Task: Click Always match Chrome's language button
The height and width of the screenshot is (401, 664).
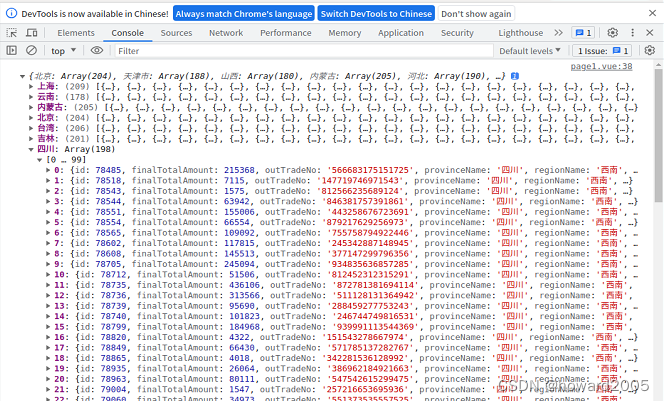Action: pos(244,14)
